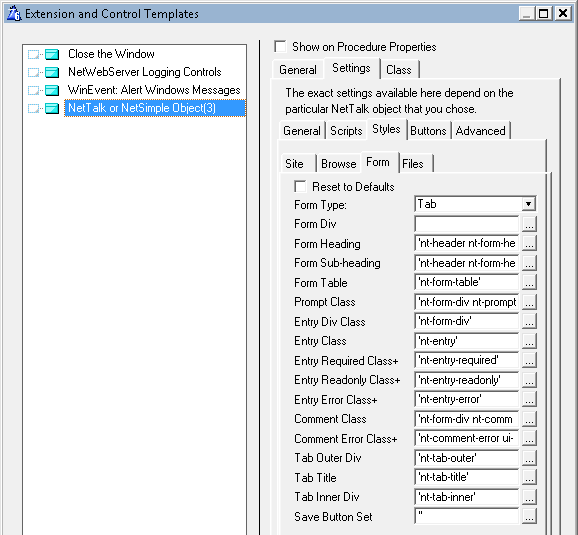The image size is (578, 535).
Task: Open the Class tab
Action: pos(399,70)
